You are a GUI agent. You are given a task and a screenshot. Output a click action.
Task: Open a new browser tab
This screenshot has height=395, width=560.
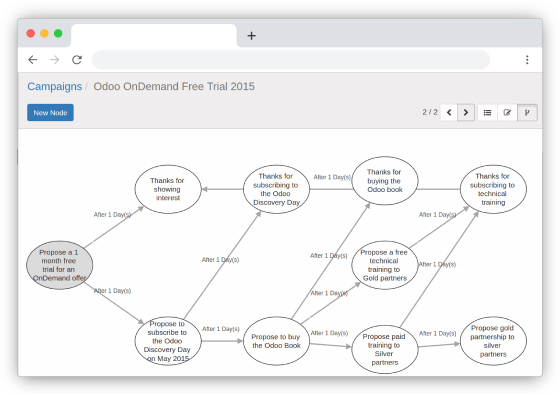tap(251, 36)
